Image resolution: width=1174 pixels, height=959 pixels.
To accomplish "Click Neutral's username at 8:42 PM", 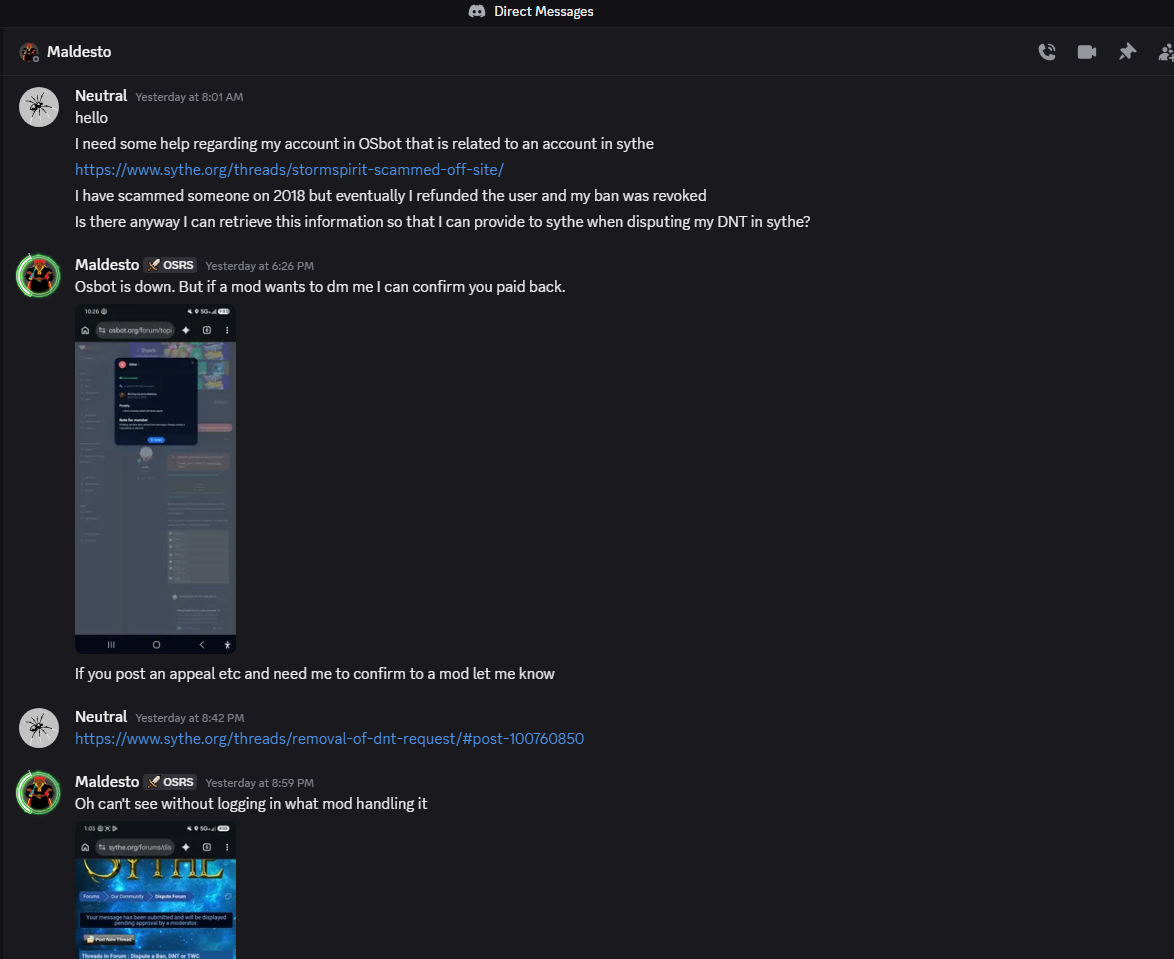I will point(101,716).
